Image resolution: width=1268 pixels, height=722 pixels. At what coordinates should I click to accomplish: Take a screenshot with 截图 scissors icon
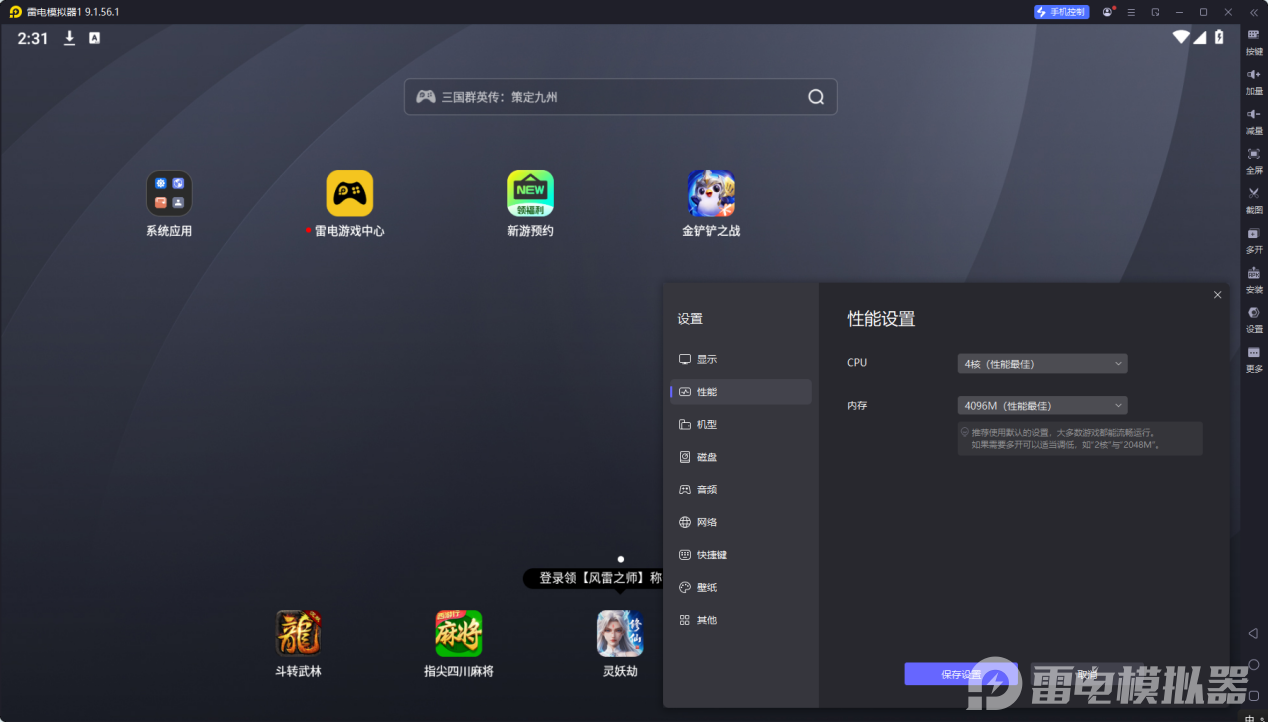tap(1253, 200)
